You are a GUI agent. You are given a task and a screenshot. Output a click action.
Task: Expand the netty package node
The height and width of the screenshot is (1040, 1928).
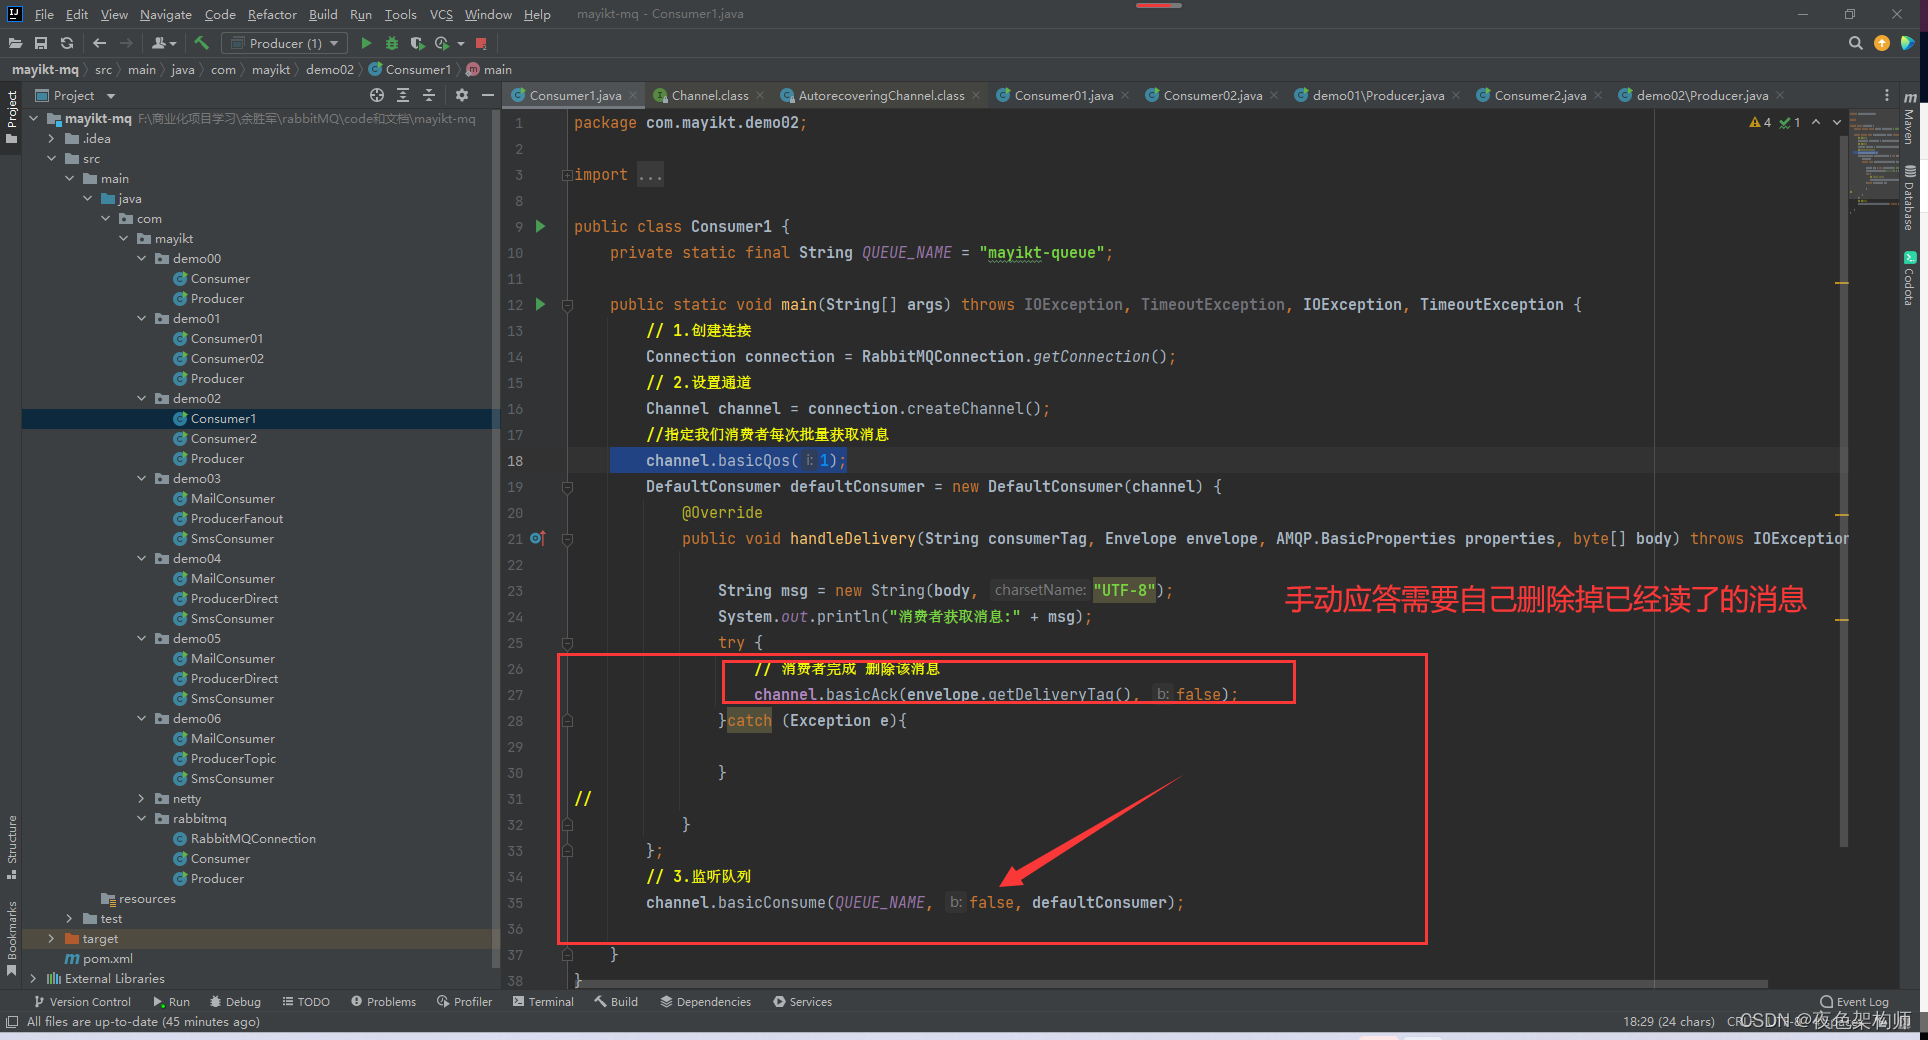point(142,798)
